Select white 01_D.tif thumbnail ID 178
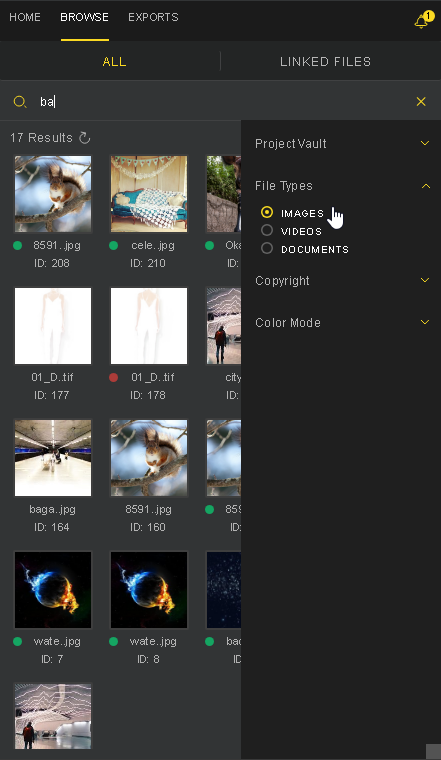Image resolution: width=441 pixels, height=760 pixels. tap(149, 326)
